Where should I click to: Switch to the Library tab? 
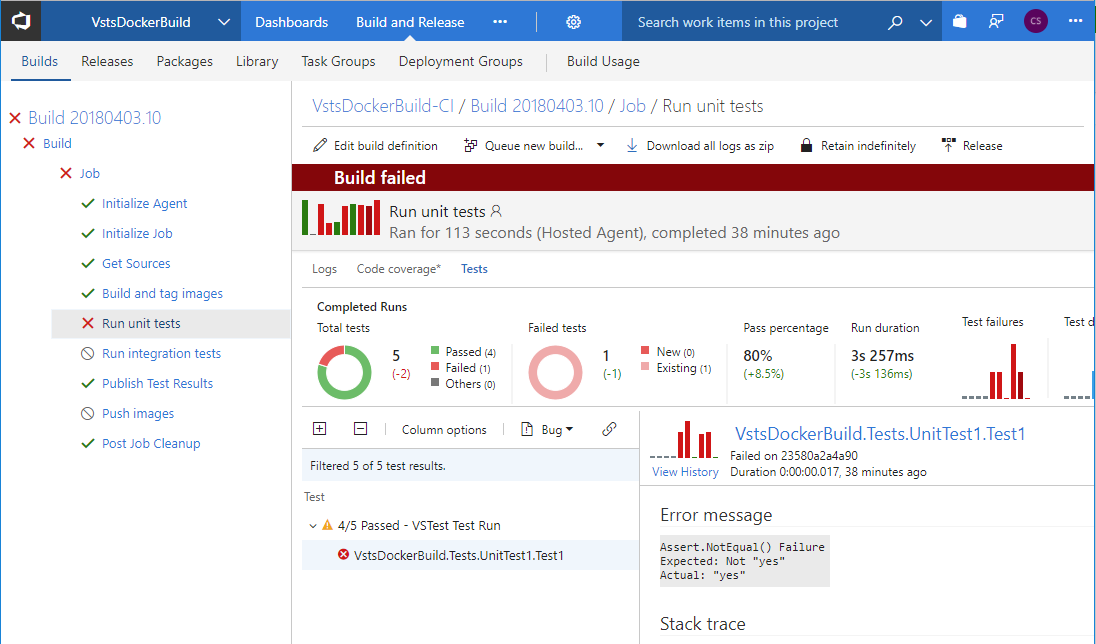pyautogui.click(x=257, y=62)
